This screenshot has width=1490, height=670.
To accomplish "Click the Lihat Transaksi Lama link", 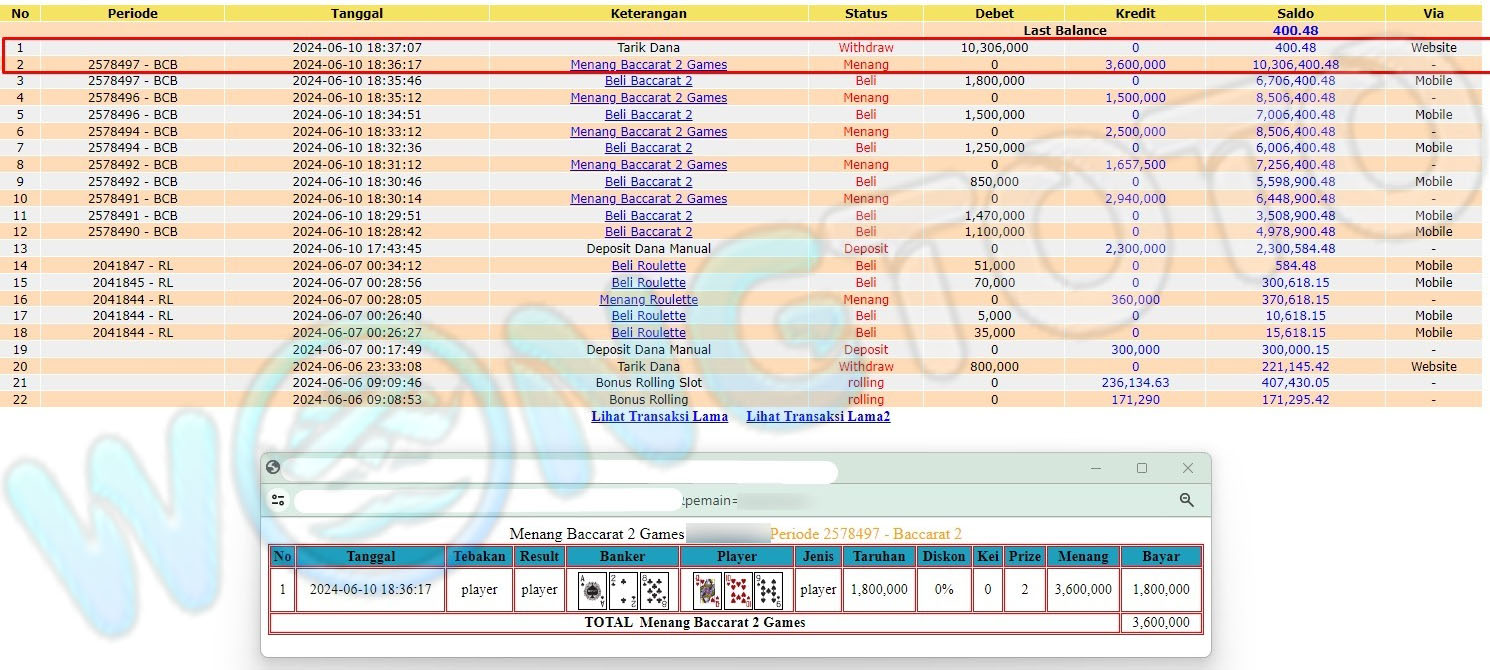I will (659, 416).
